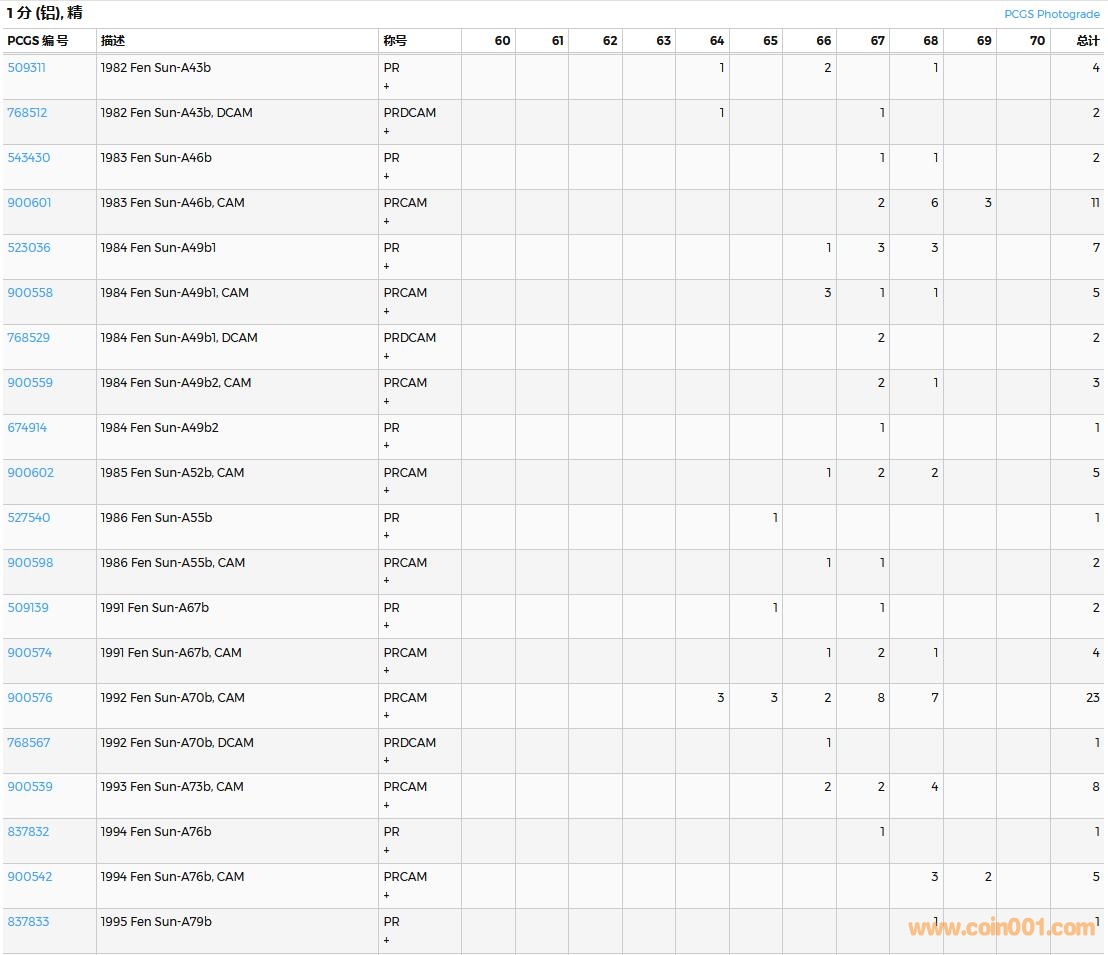This screenshot has height=955, width=1108.
Task: Expand plus grades for 1985 Fen Sun-A52b, CAM
Action: point(387,491)
